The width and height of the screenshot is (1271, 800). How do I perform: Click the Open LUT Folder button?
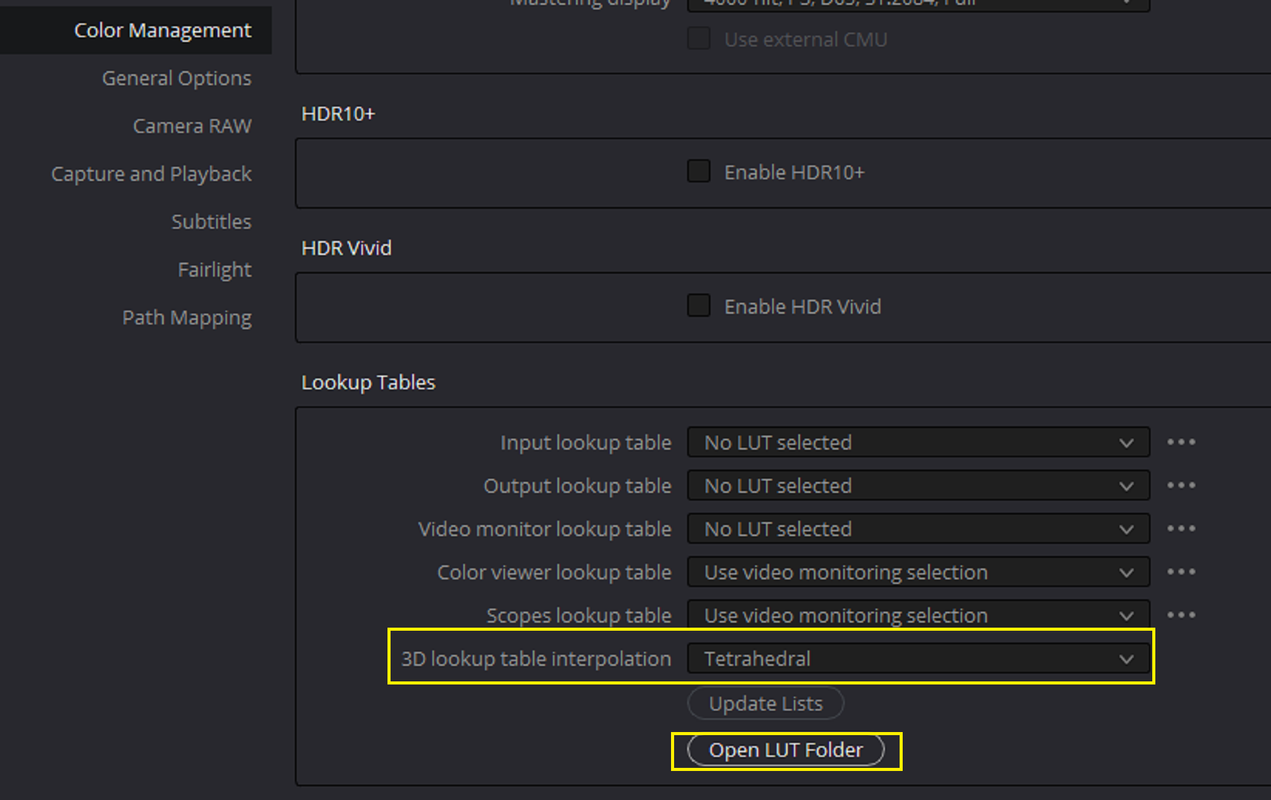[x=786, y=750]
